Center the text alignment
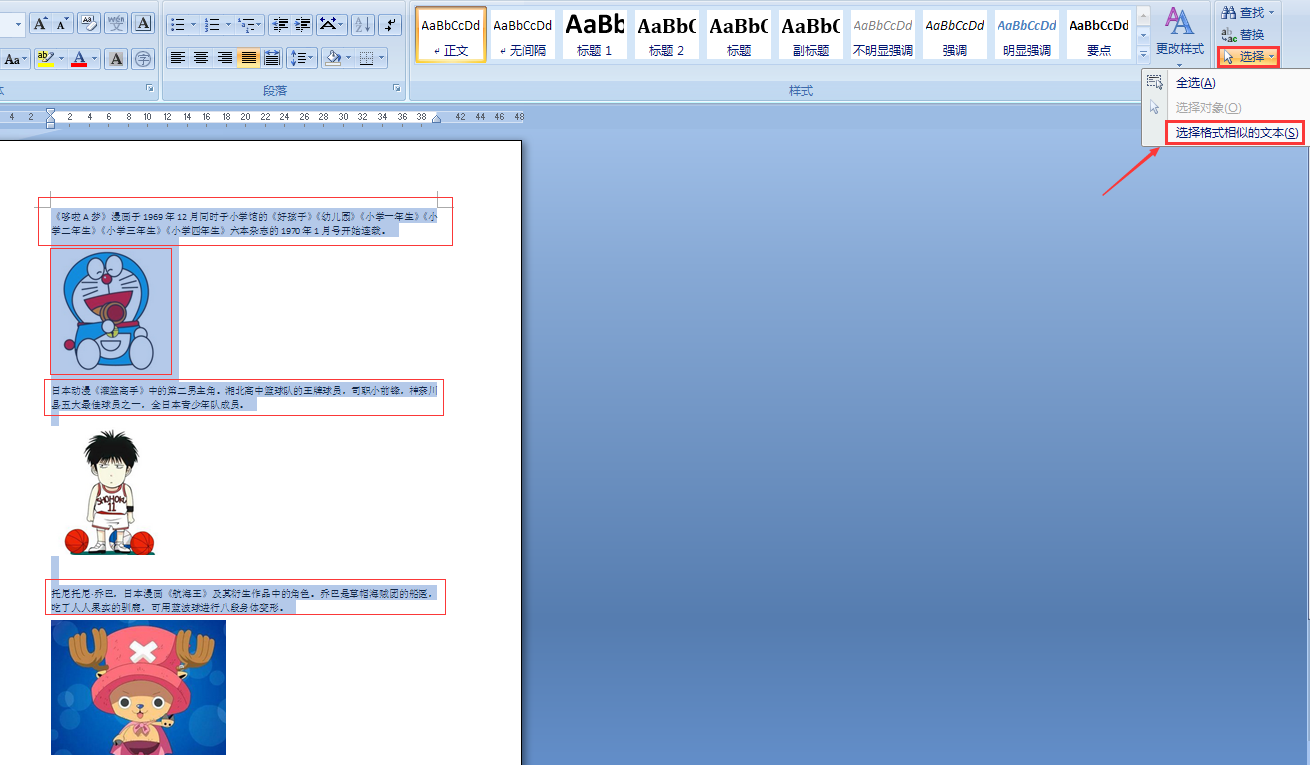 [201, 58]
